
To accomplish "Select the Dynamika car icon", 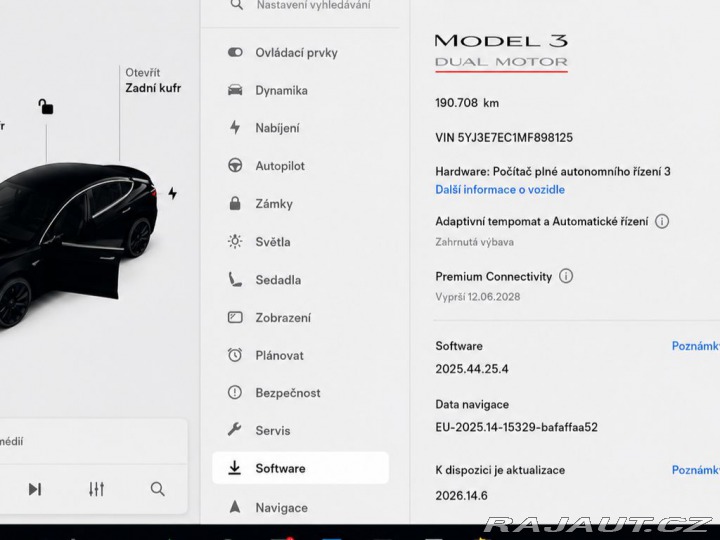I will 235,90.
